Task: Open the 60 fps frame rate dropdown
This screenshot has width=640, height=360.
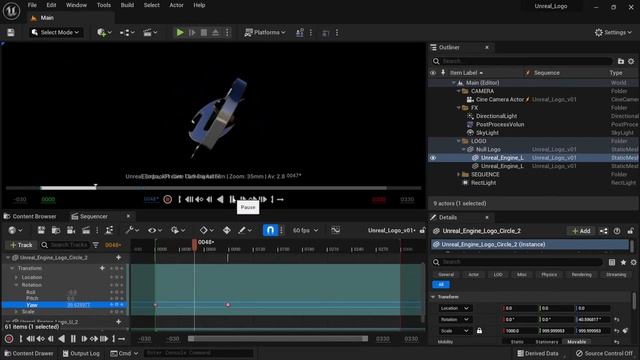Action: [305, 231]
